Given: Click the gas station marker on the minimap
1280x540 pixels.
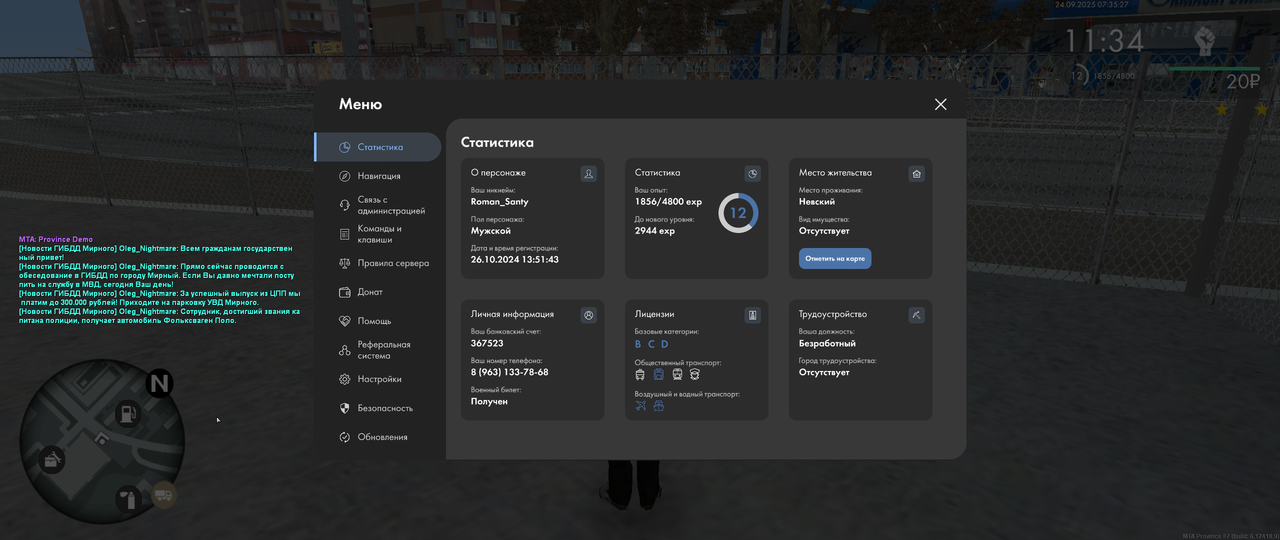Looking at the screenshot, I should [128, 412].
